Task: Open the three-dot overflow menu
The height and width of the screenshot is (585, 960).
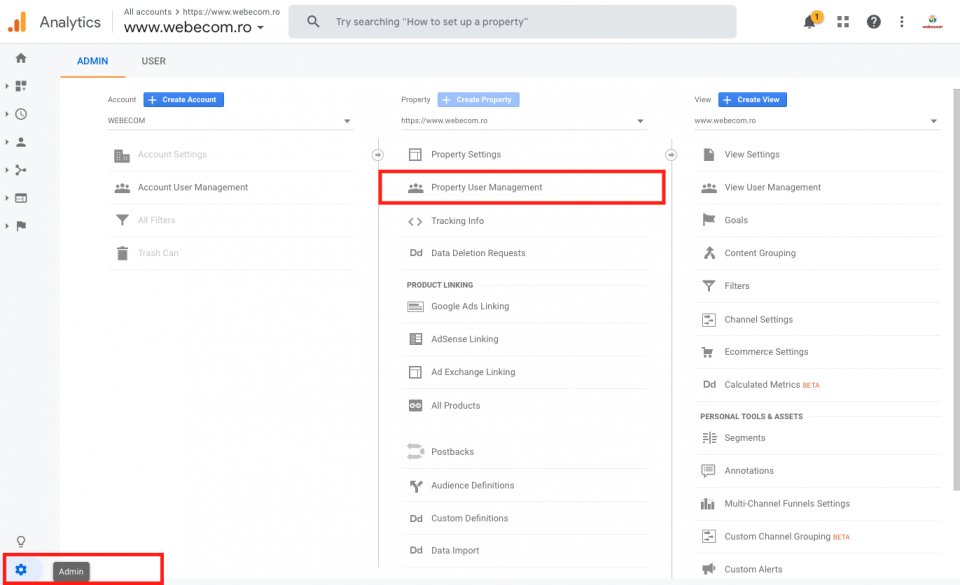Action: click(x=903, y=21)
